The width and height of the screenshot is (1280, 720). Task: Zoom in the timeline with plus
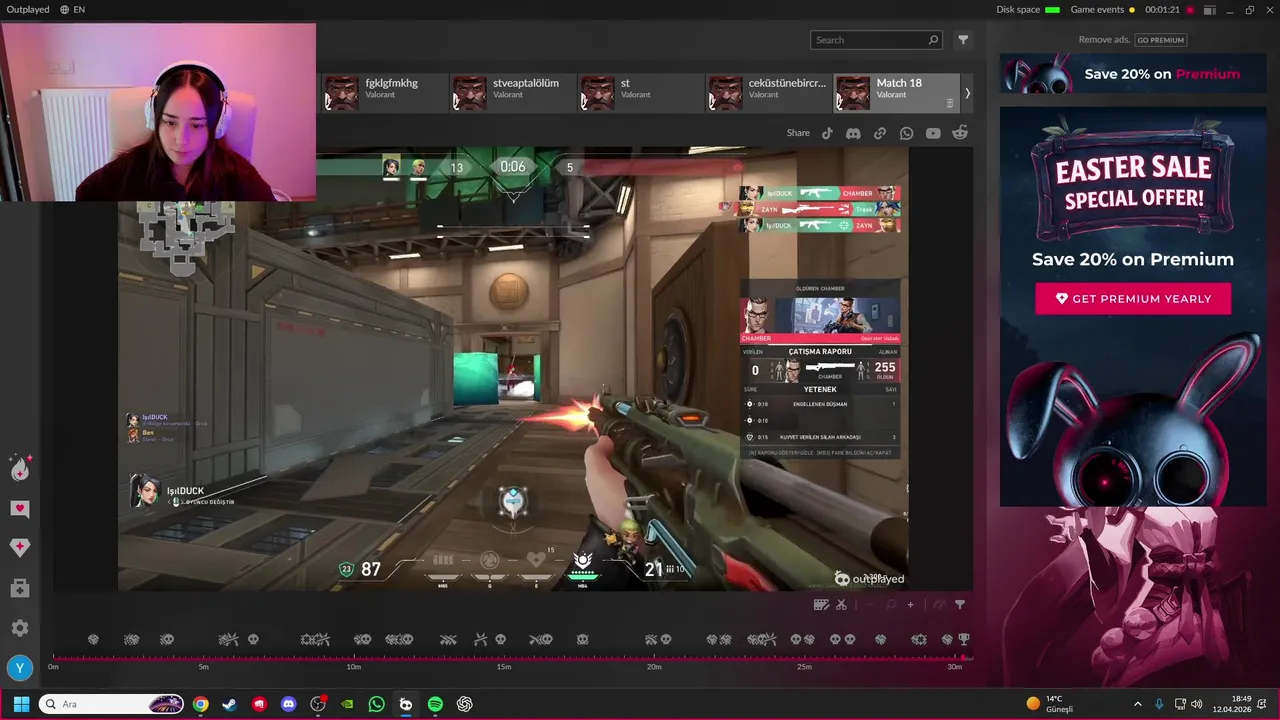pyautogui.click(x=910, y=604)
